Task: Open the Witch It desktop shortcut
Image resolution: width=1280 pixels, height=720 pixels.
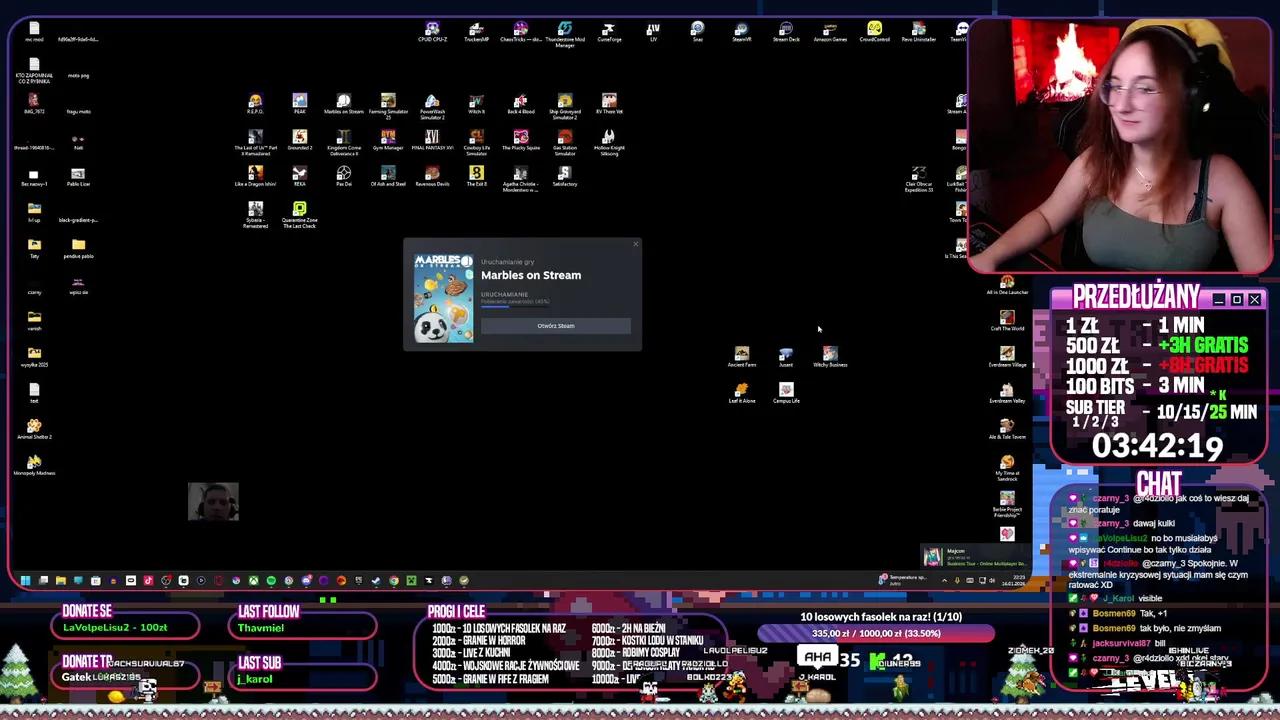Action: point(476,104)
